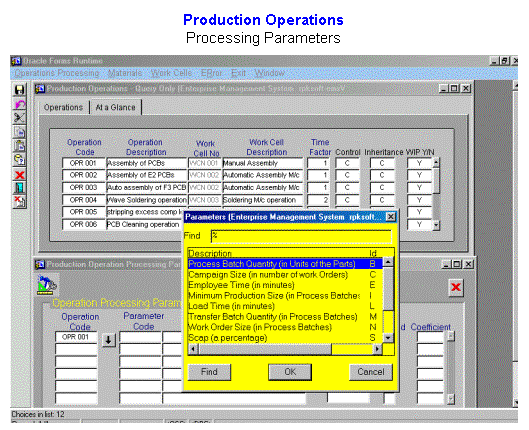Click right arrow of Parameters horizontal scrollbar
Viewport: 529px width, 430px height.
point(378,349)
